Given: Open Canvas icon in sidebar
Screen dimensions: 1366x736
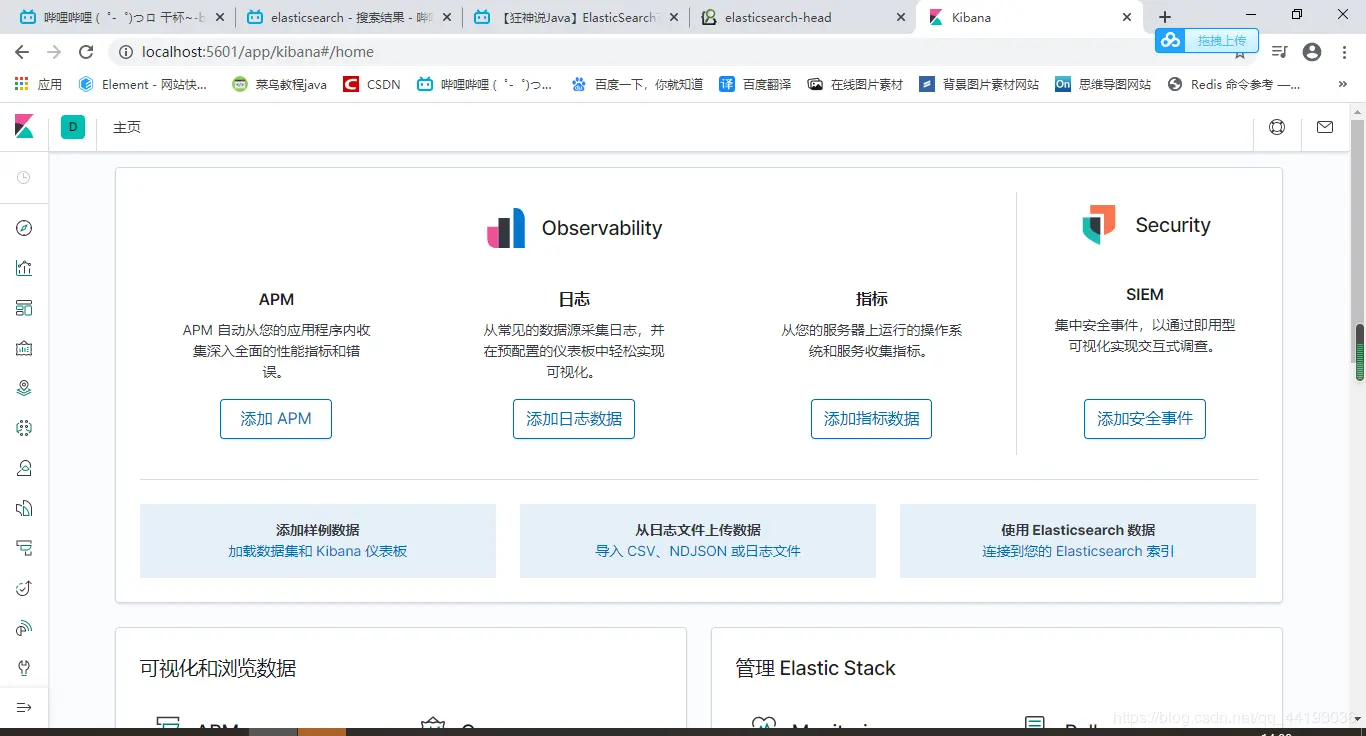Looking at the screenshot, I should [24, 348].
